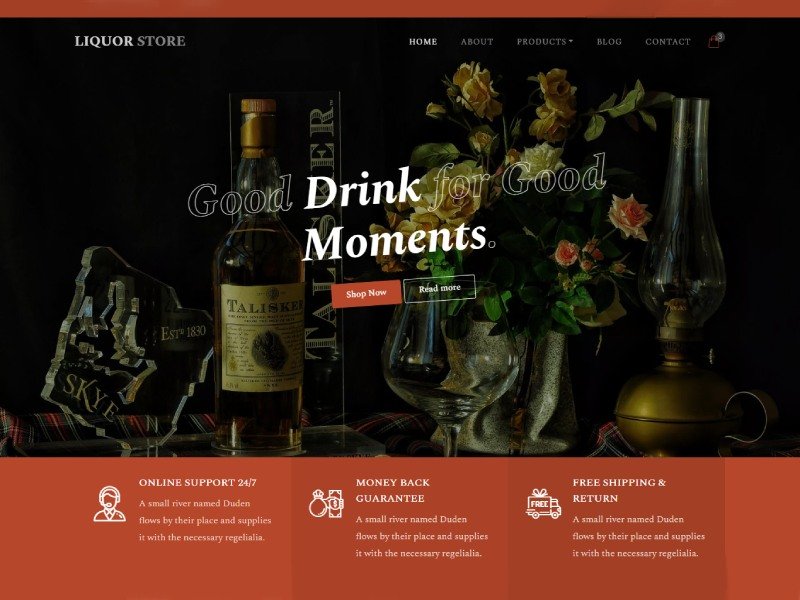Screen dimensions: 800x600
Task: Click the Talisker bottle in hero image
Action: (x=260, y=276)
